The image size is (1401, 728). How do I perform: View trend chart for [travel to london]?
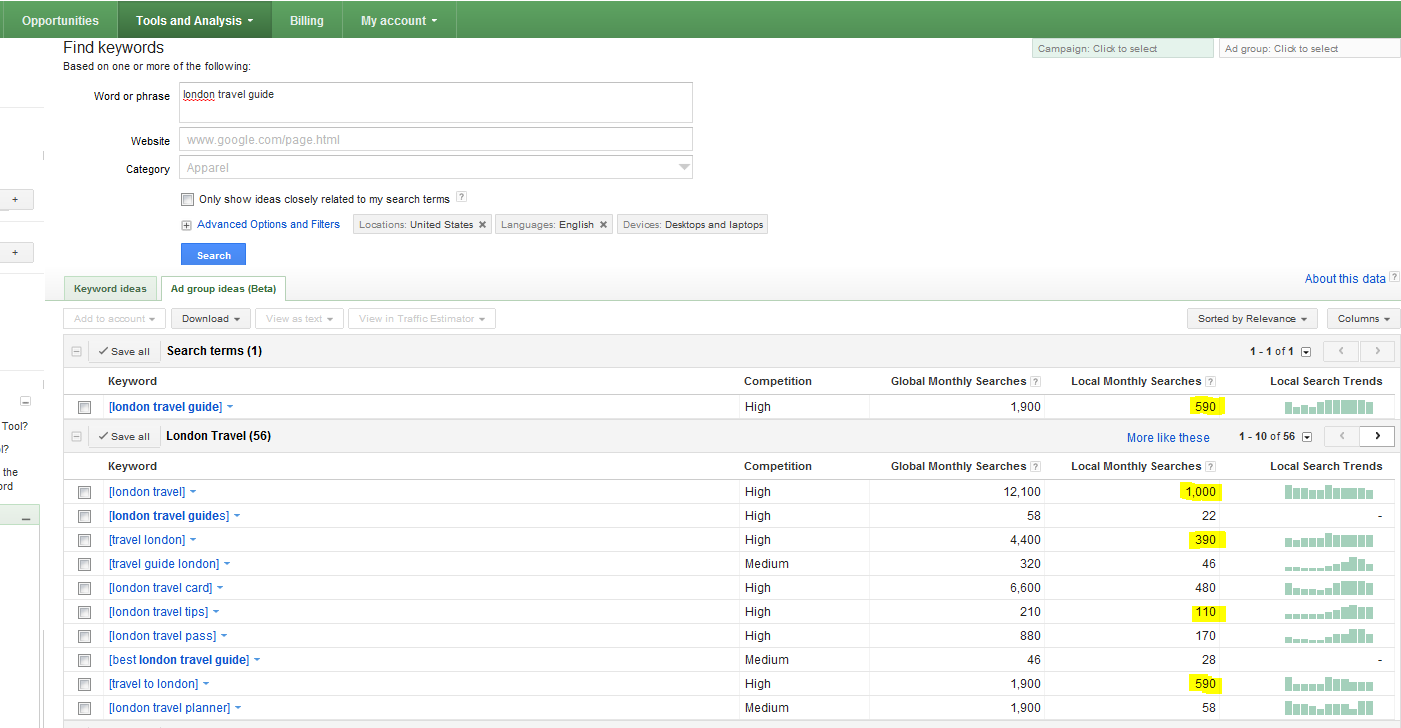tap(1329, 684)
